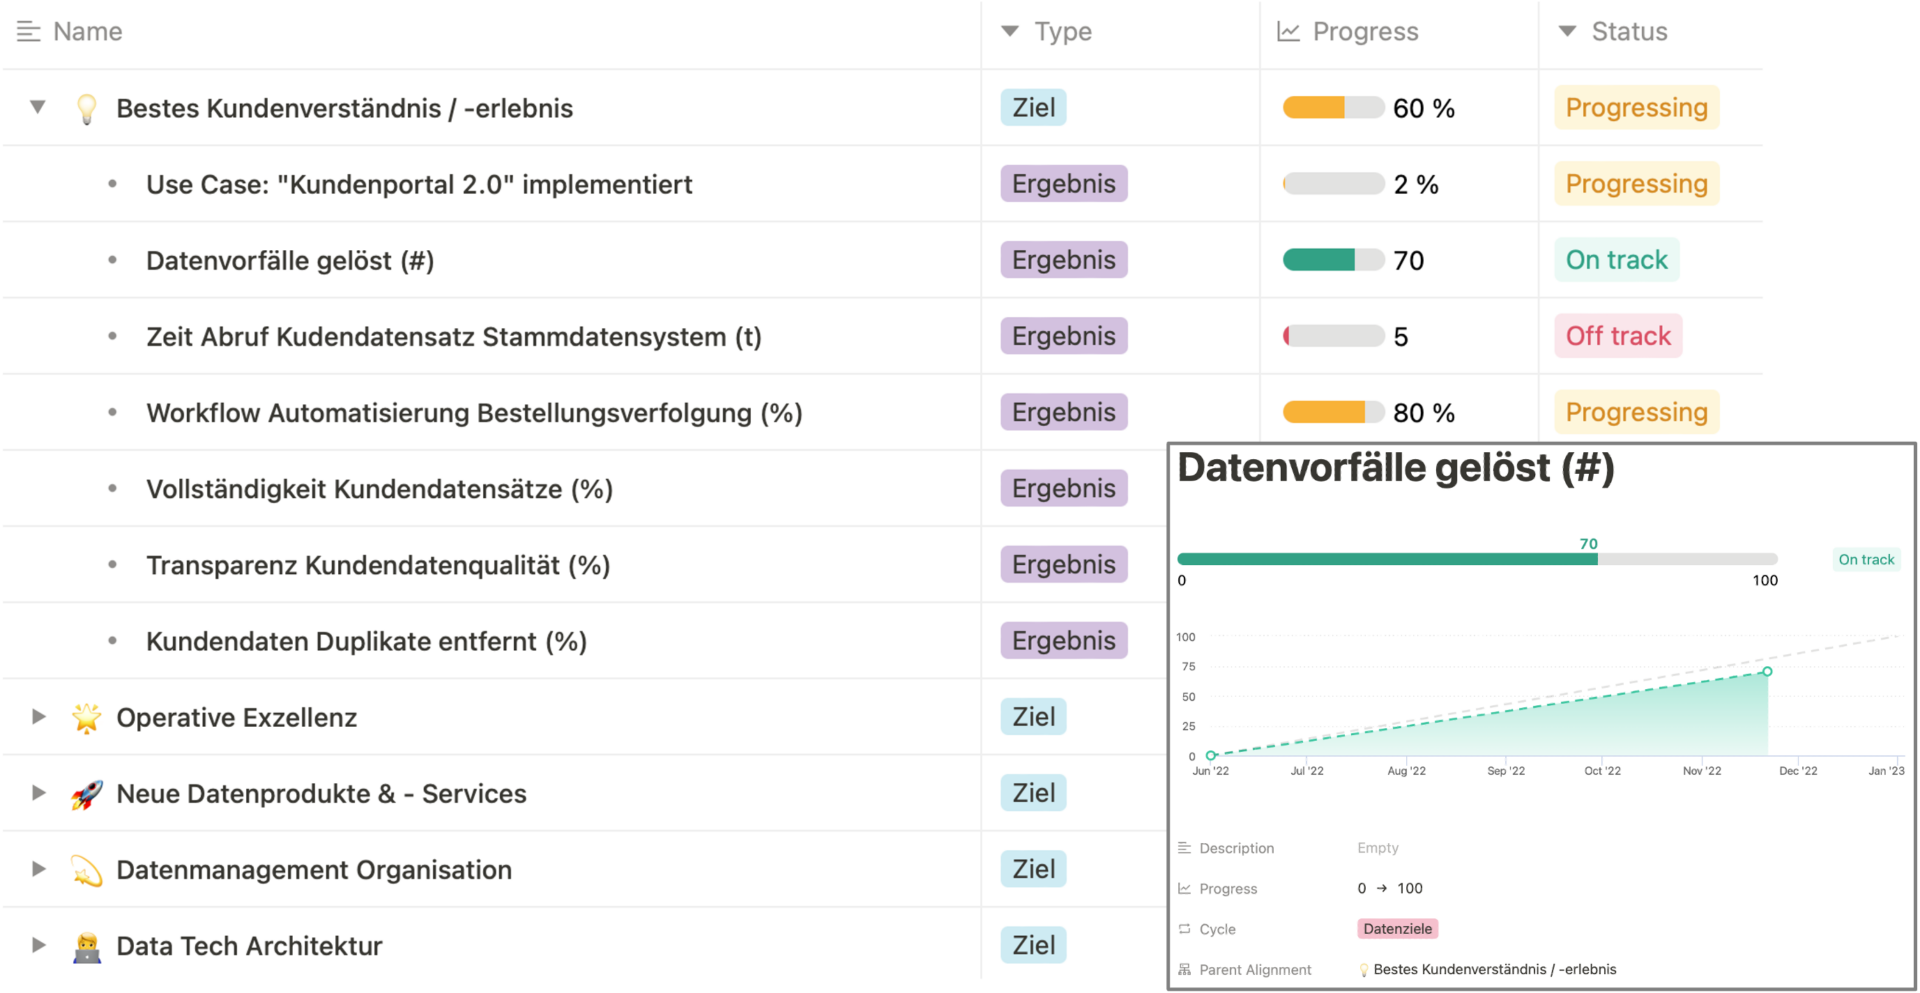Open the parent goal link Bestes Kundenverständnis / -erlebnis
This screenshot has width=1920, height=993.
pos(1495,969)
